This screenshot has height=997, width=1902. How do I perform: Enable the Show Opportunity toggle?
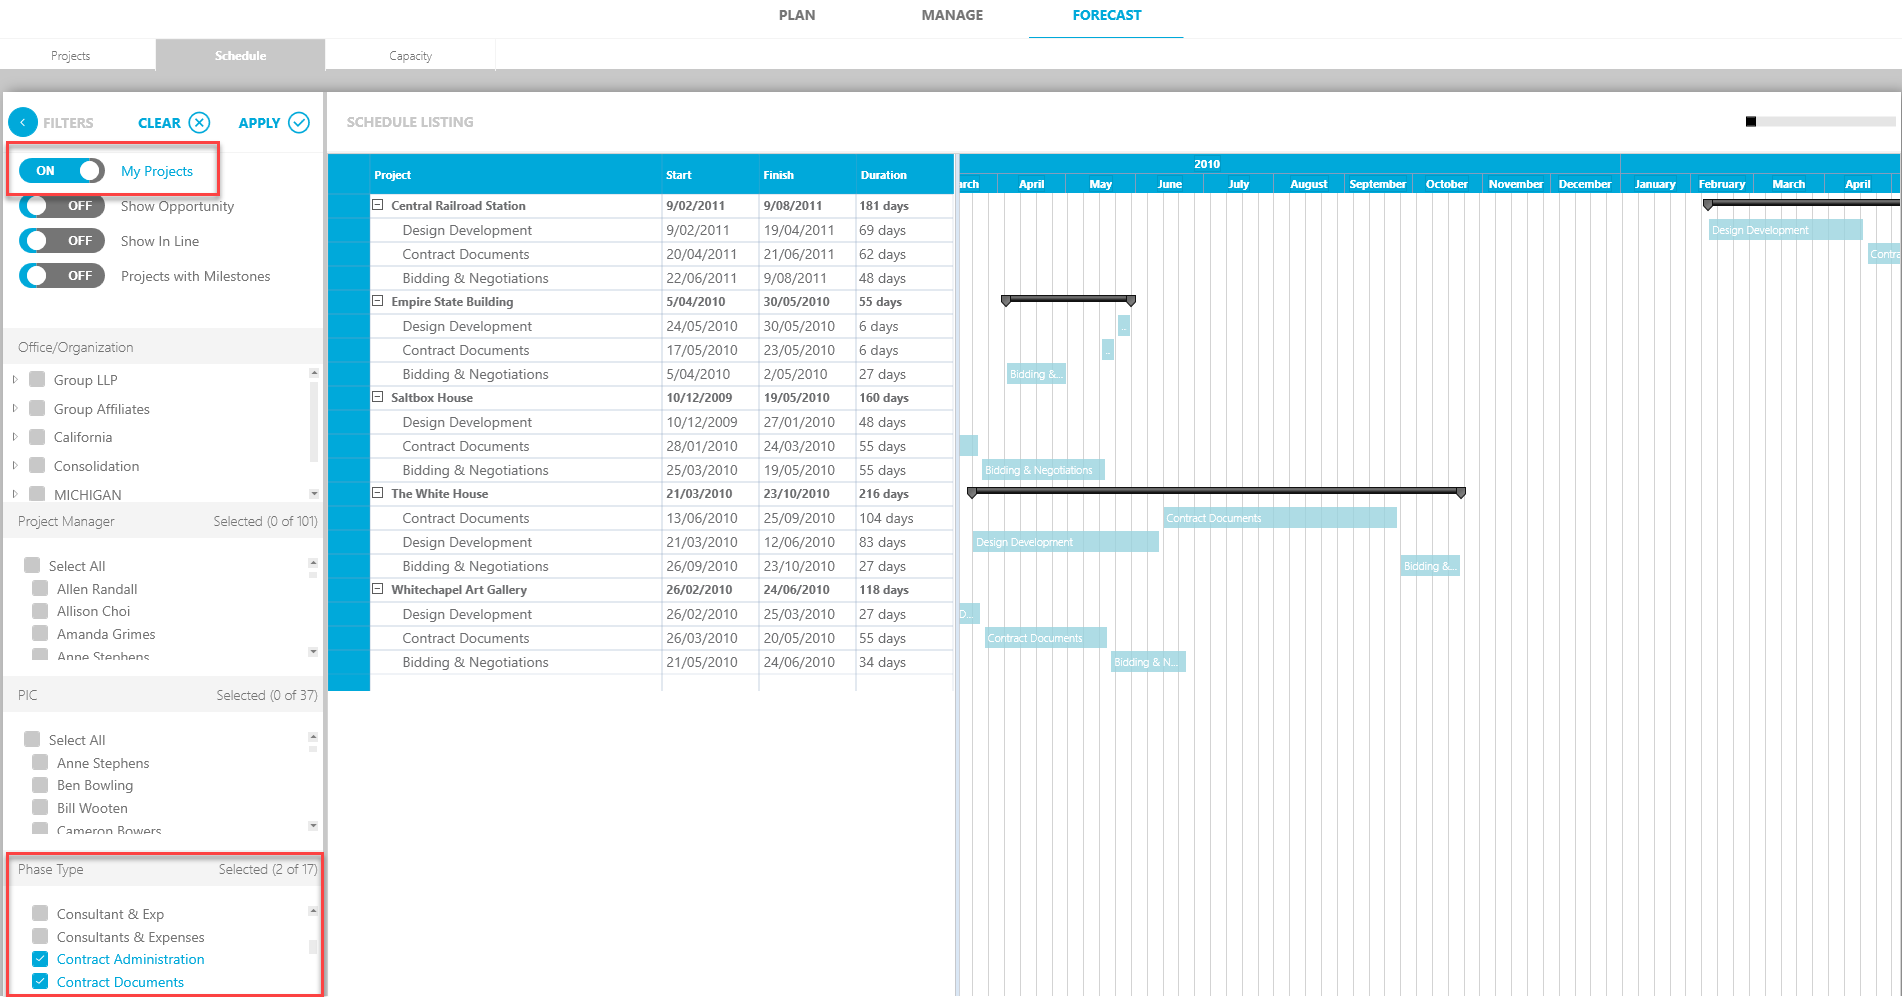click(60, 206)
